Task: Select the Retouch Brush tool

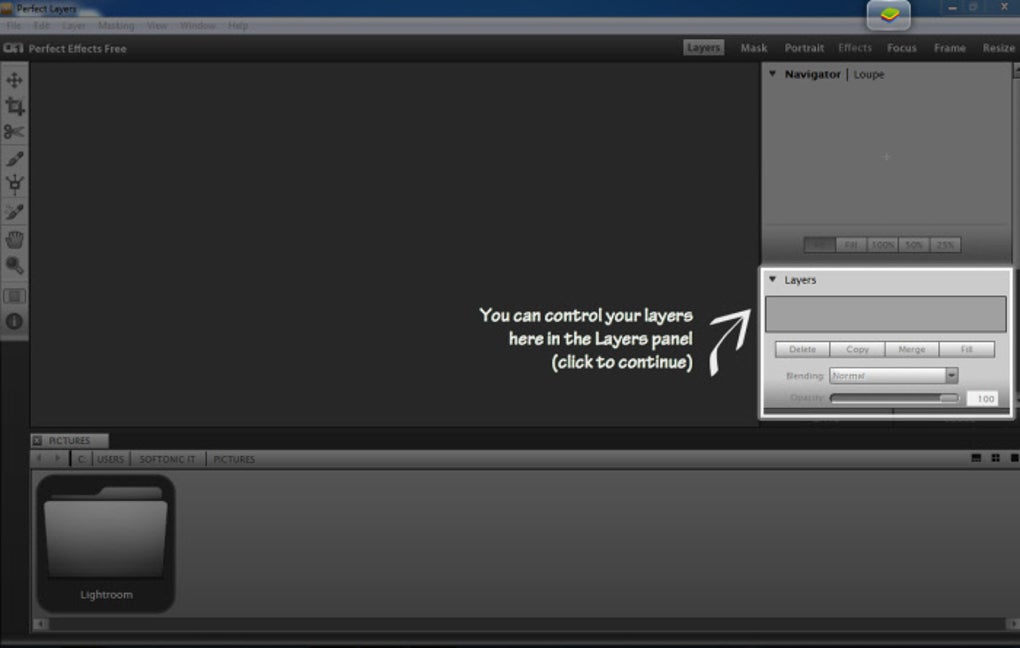Action: [x=14, y=212]
